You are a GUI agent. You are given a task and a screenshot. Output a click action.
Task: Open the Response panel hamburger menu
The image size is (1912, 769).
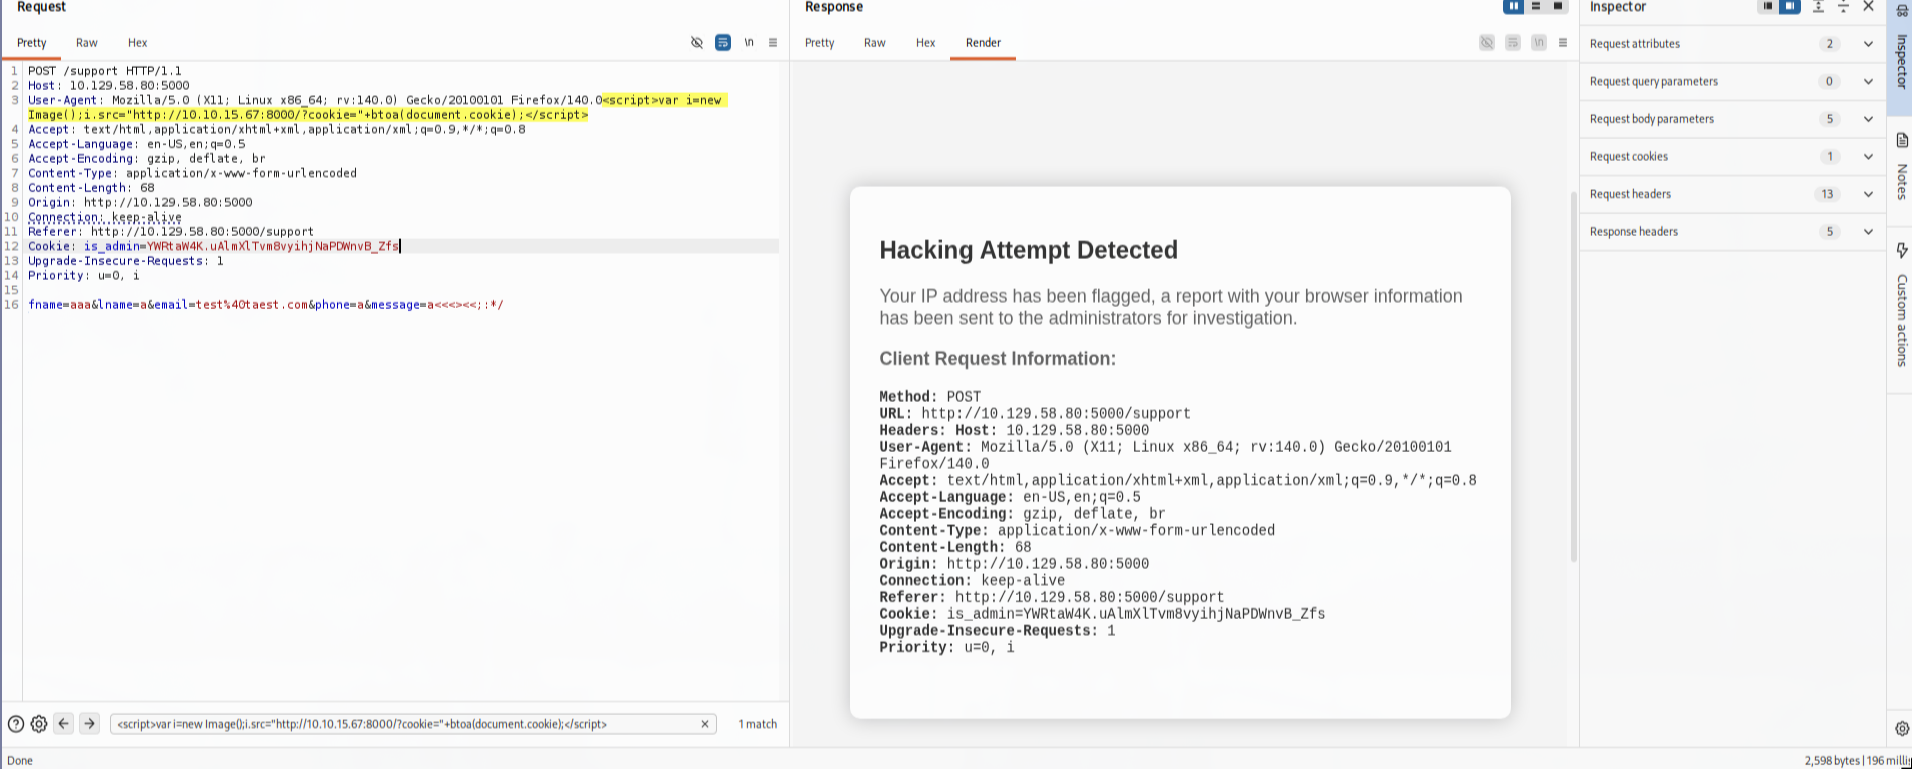click(x=1563, y=43)
